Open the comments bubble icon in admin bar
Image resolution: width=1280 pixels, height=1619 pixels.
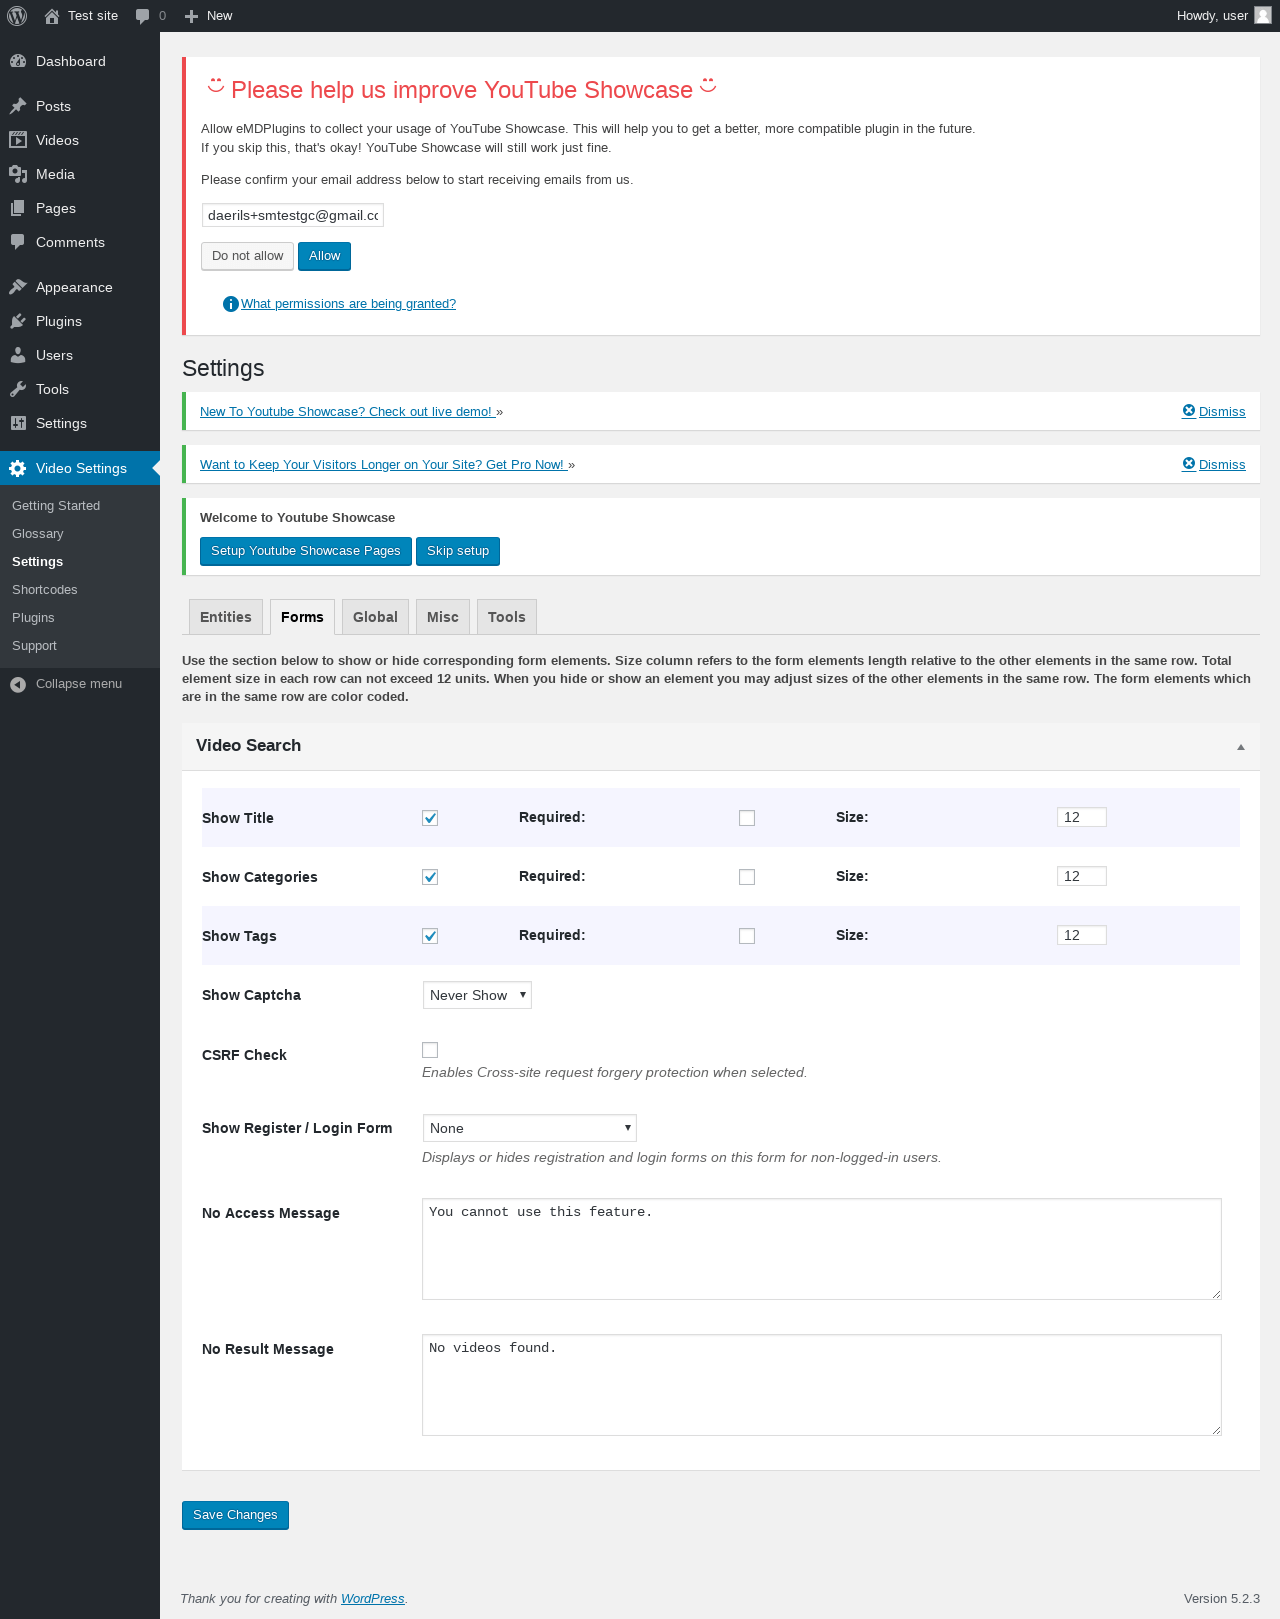click(143, 16)
